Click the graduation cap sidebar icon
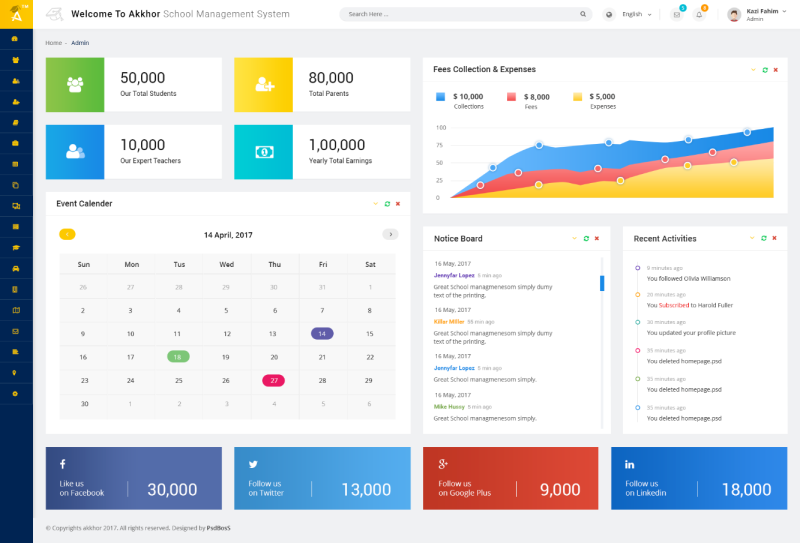 coord(15,247)
